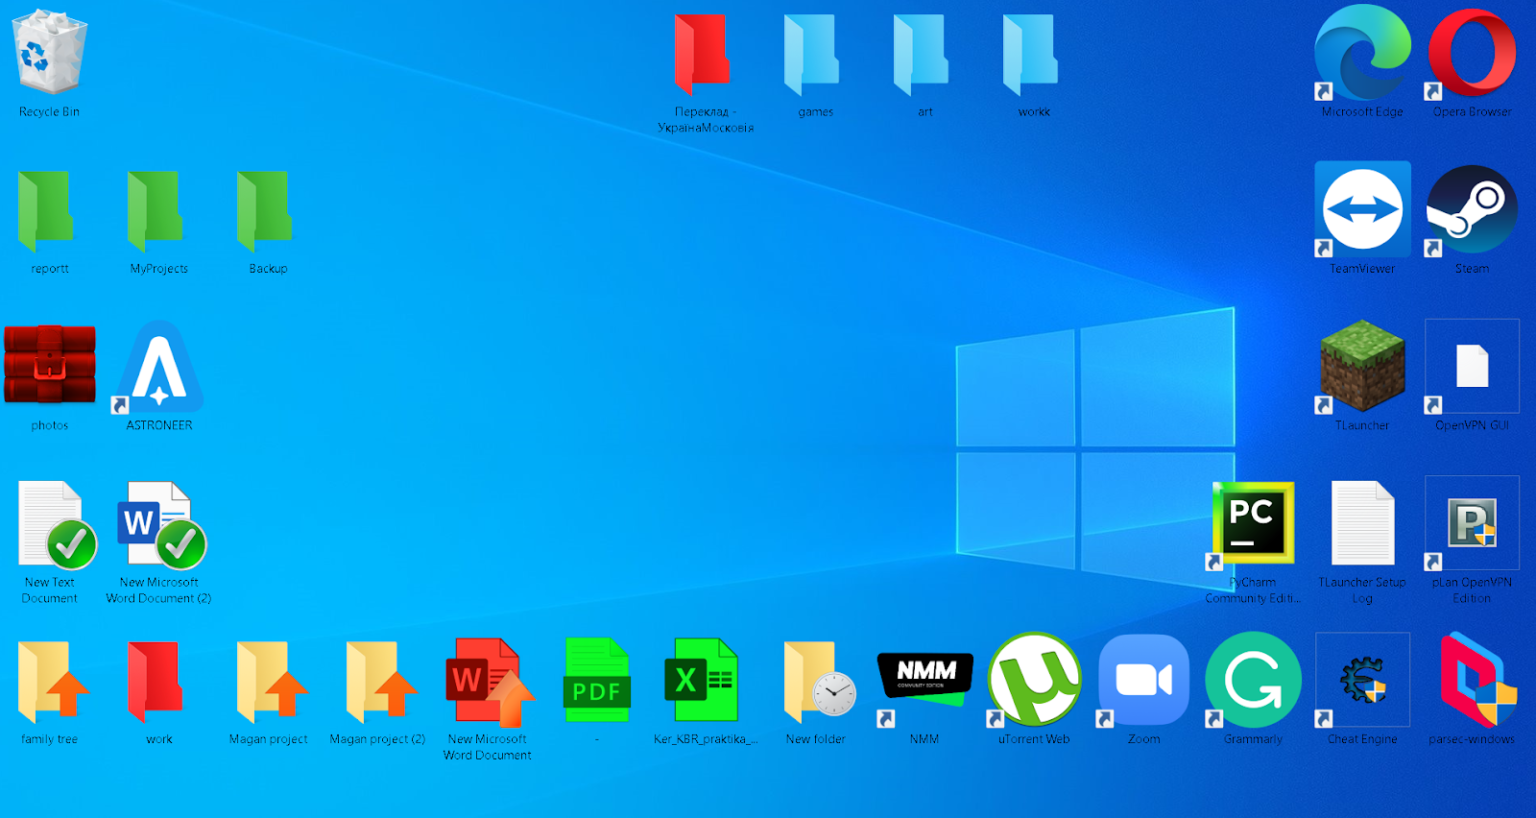Open New Microsoft Word Document (2)
The width and height of the screenshot is (1536, 818).
[x=158, y=522]
